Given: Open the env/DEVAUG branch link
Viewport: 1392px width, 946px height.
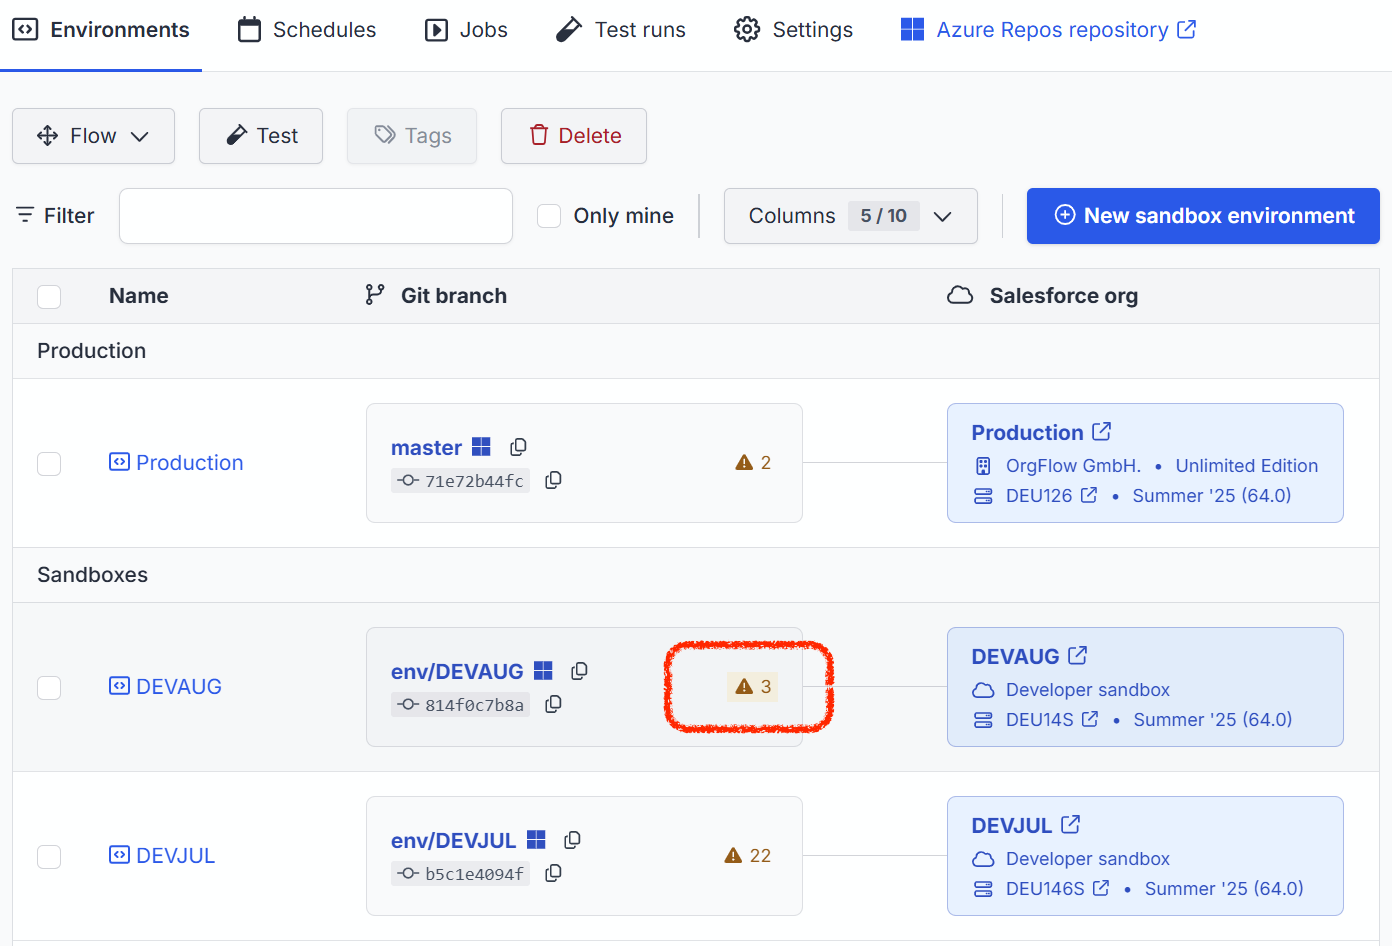Looking at the screenshot, I should 457,672.
